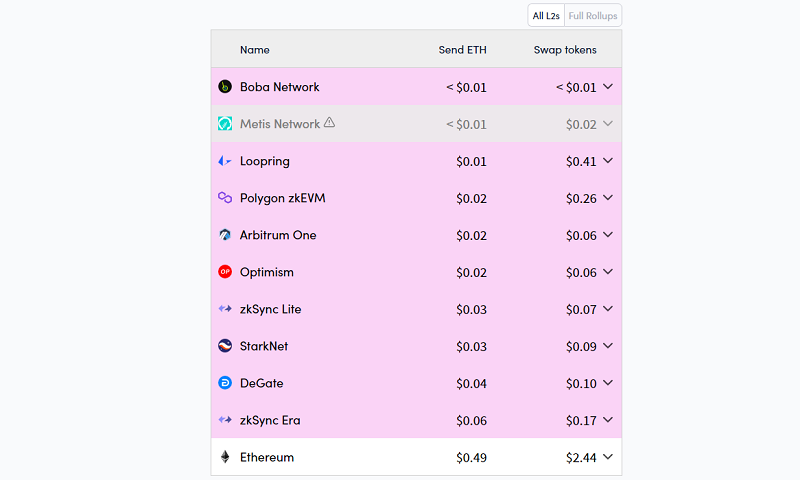Click the Polygon zkEVM logo icon

point(225,198)
